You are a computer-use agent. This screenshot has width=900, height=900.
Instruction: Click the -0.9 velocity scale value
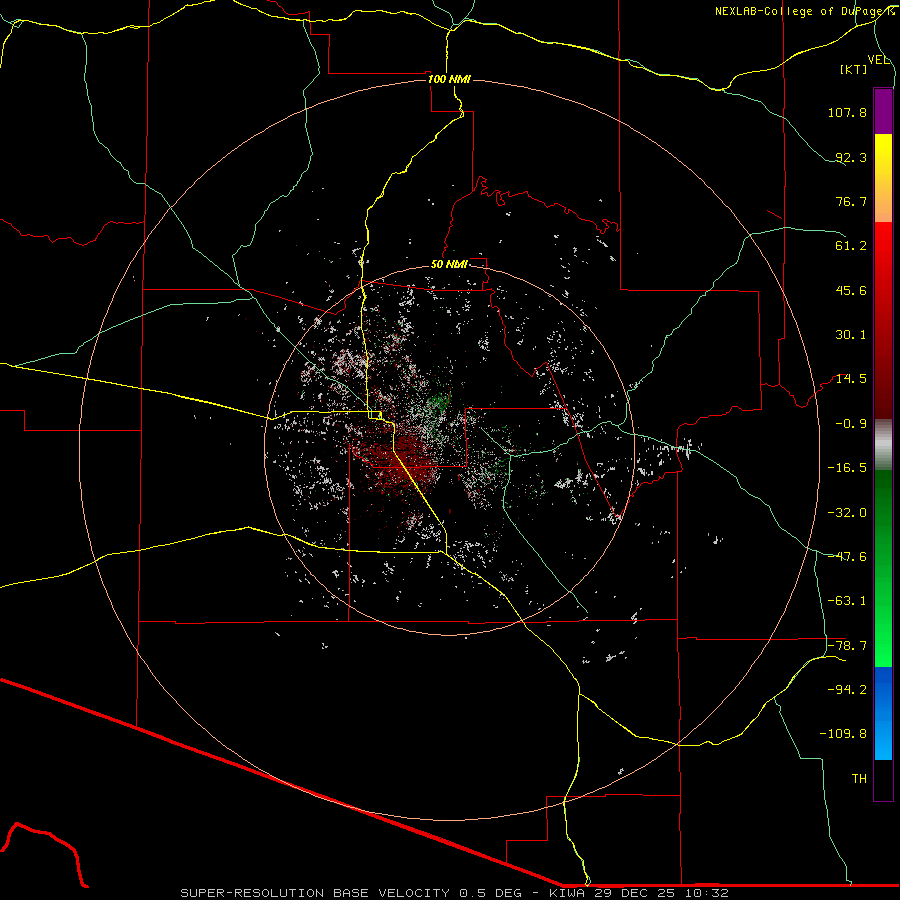tap(851, 424)
